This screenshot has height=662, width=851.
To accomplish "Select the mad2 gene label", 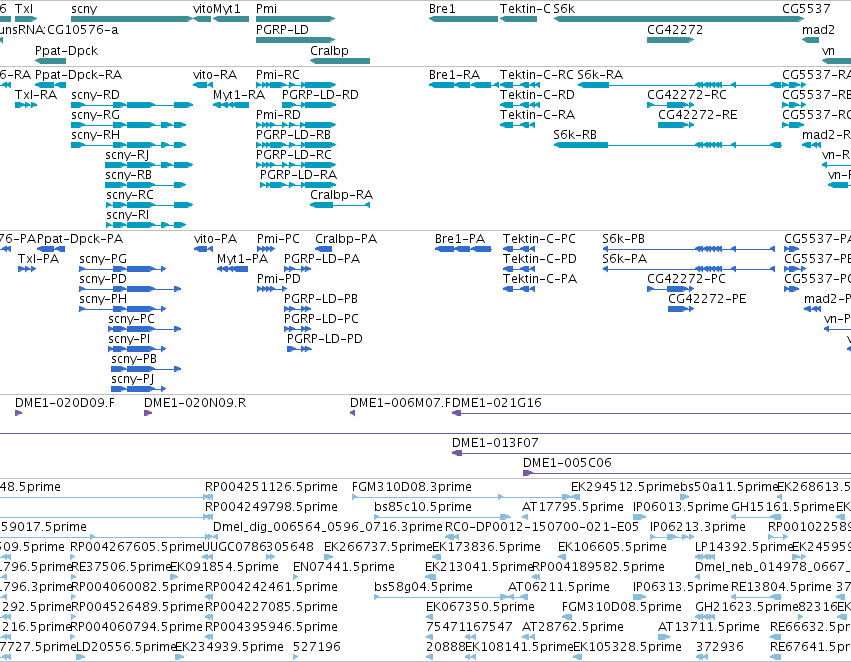I will coord(818,30).
